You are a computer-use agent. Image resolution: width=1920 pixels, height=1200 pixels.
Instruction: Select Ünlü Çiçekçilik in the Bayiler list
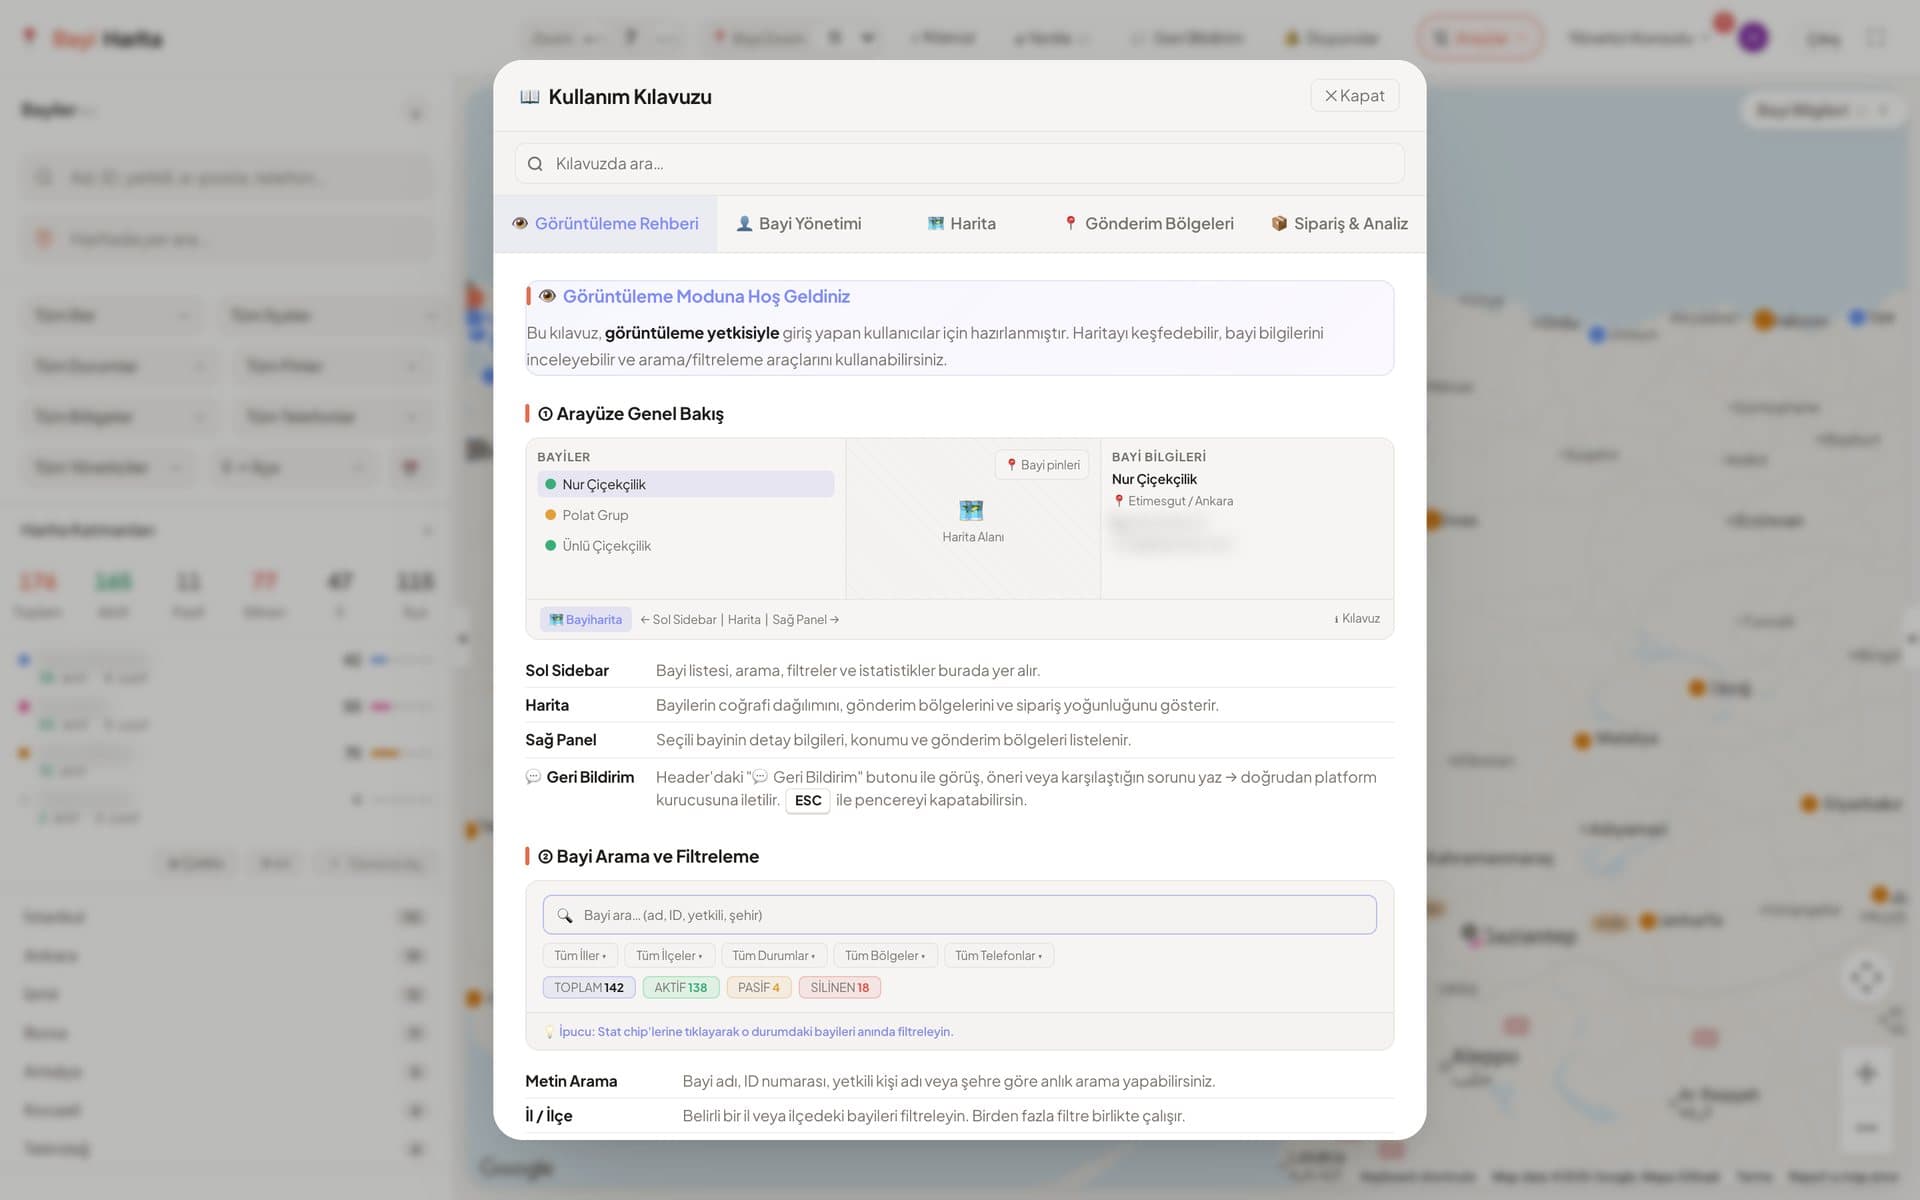click(685, 546)
